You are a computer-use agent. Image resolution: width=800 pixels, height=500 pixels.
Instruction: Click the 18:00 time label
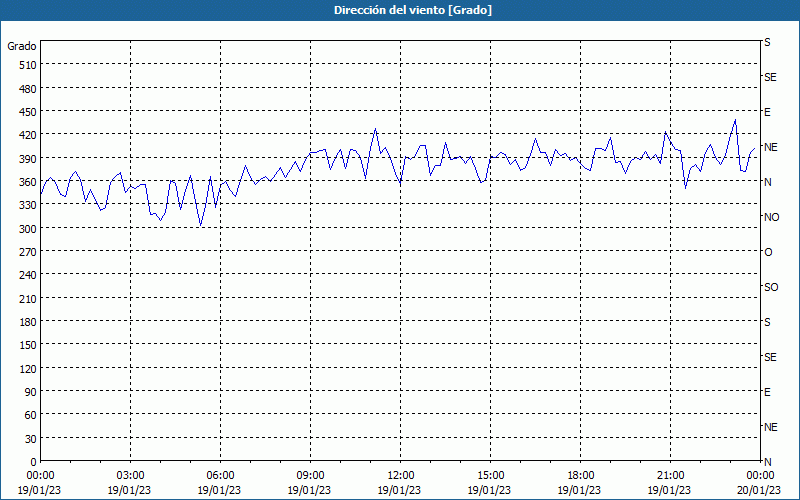coord(580,476)
